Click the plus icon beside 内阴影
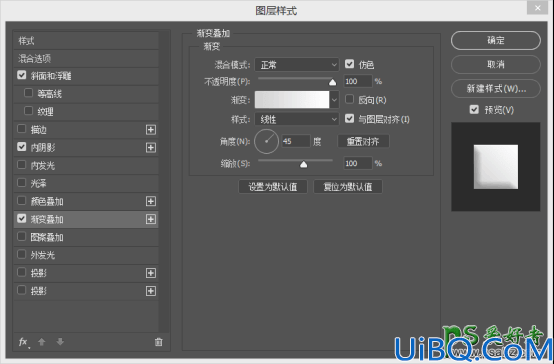 tap(151, 147)
